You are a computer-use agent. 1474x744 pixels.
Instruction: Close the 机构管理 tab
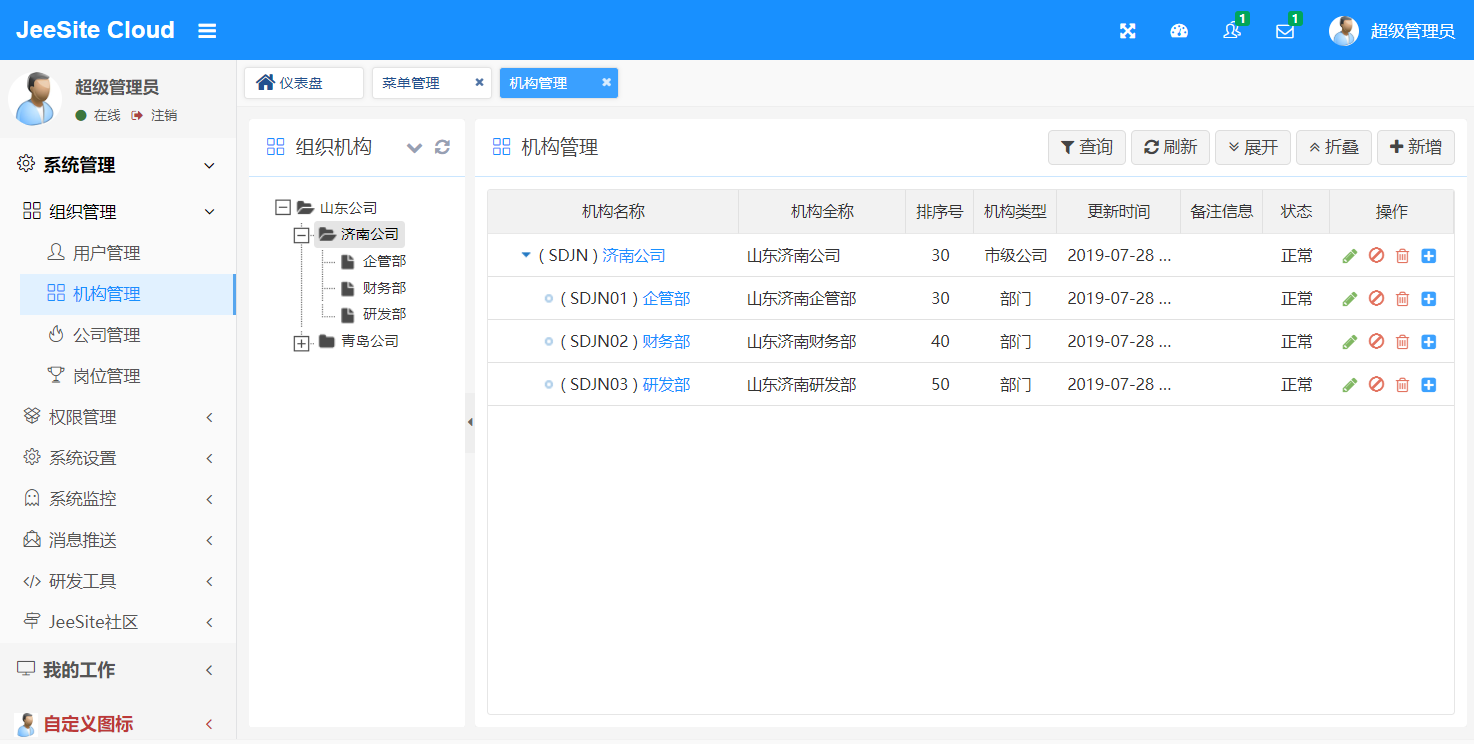click(606, 83)
